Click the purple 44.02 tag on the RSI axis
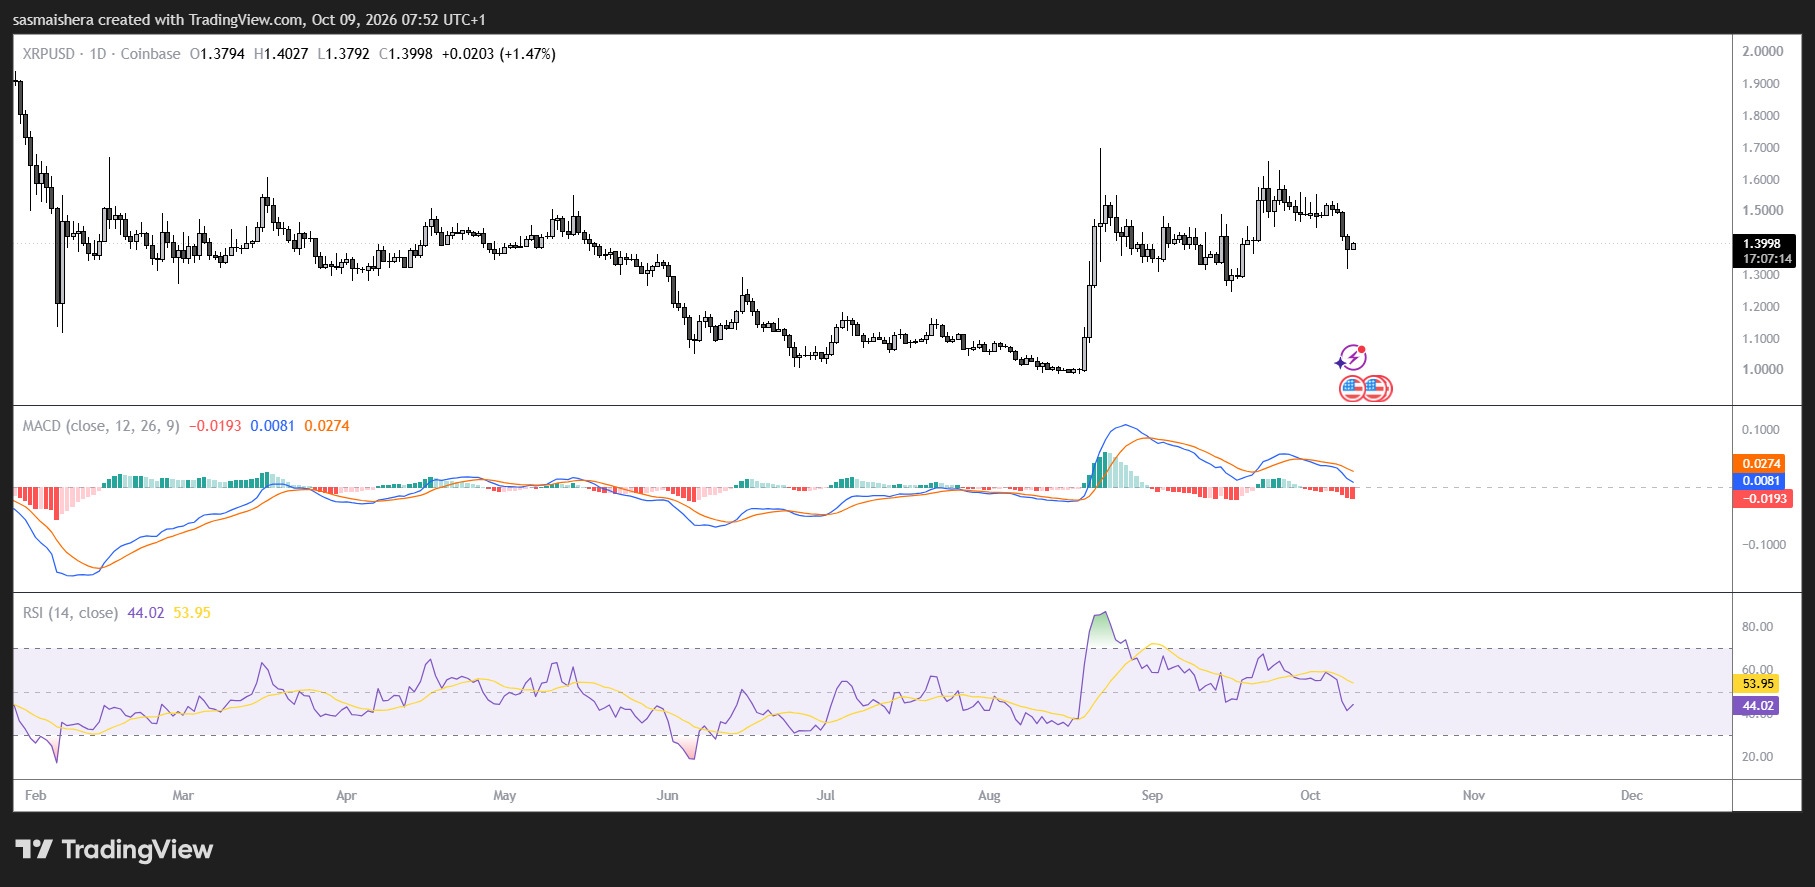This screenshot has height=887, width=1815. click(x=1758, y=706)
